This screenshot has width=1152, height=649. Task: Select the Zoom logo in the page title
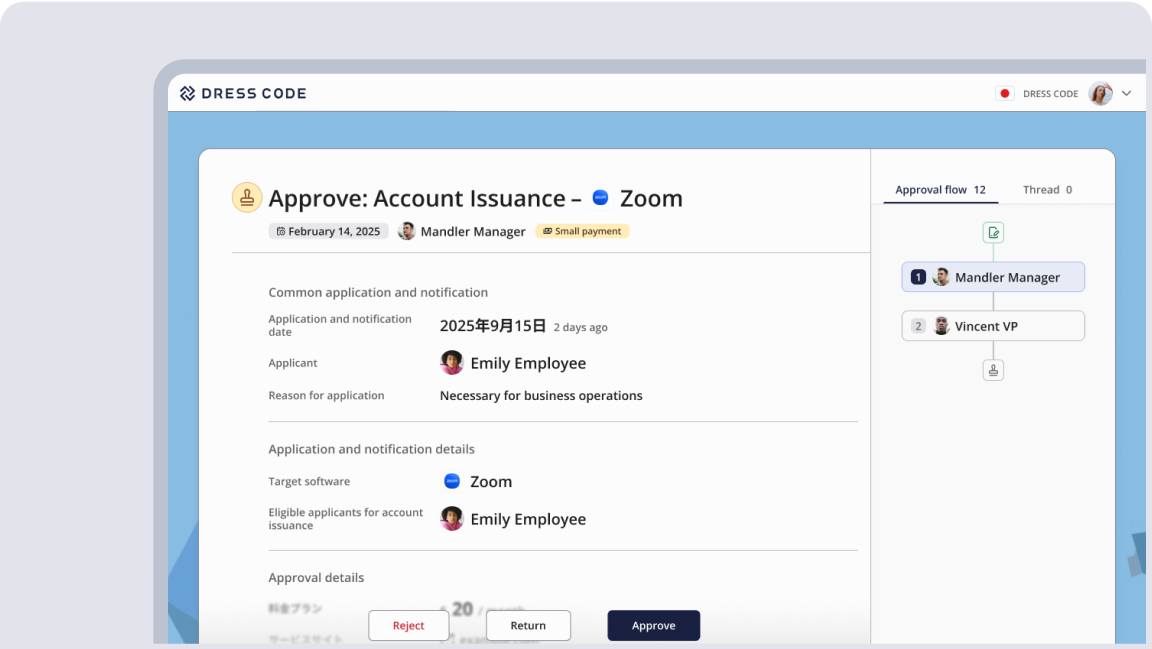[x=599, y=197]
